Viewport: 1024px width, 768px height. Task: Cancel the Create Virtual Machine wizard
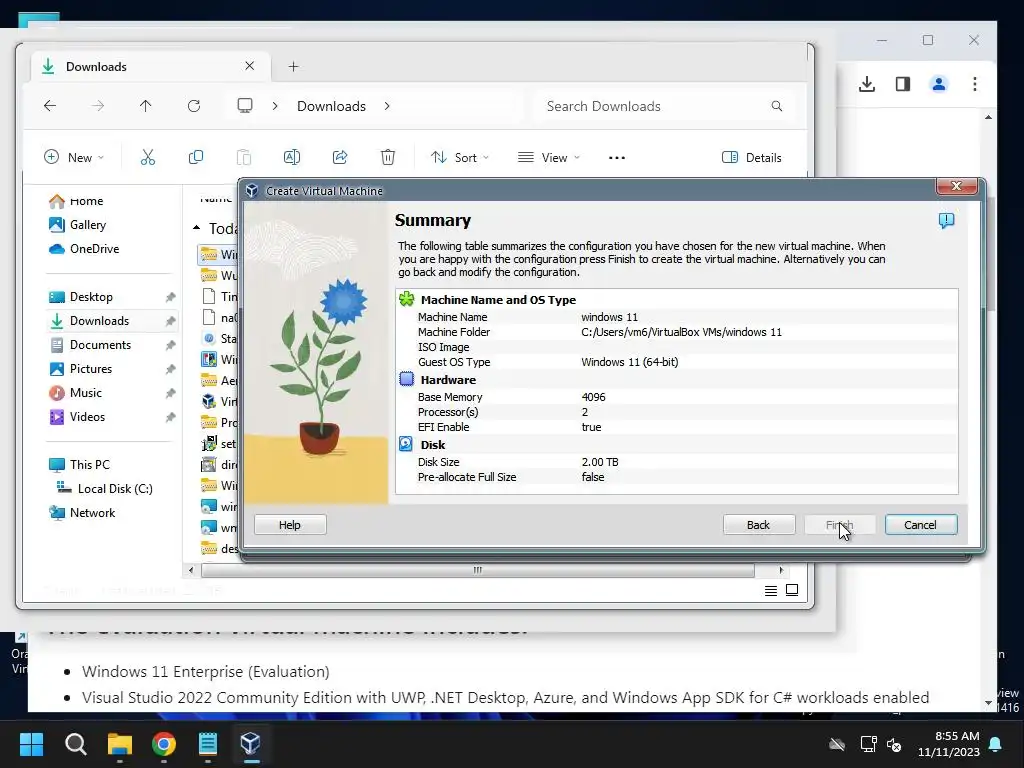tap(921, 525)
